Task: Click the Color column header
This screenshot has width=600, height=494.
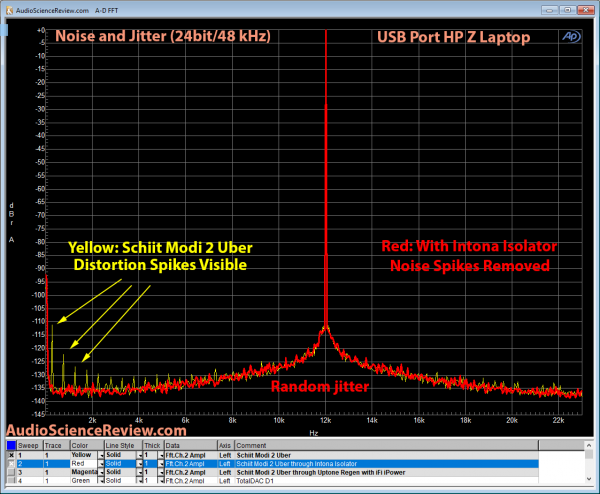Action: coord(87,445)
